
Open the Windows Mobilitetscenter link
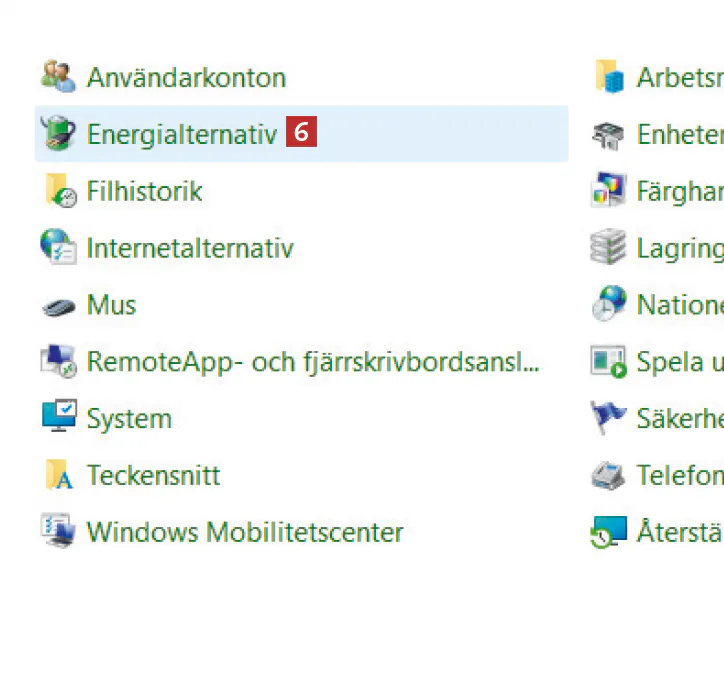click(x=245, y=532)
